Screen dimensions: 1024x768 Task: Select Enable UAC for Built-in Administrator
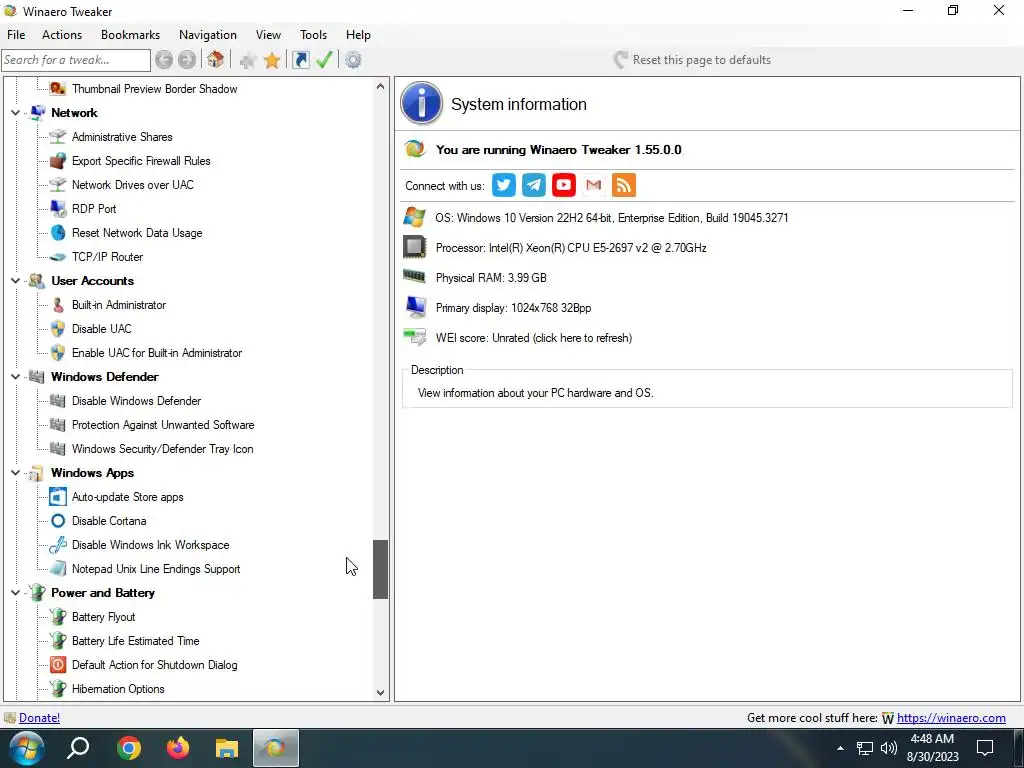[x=157, y=353]
